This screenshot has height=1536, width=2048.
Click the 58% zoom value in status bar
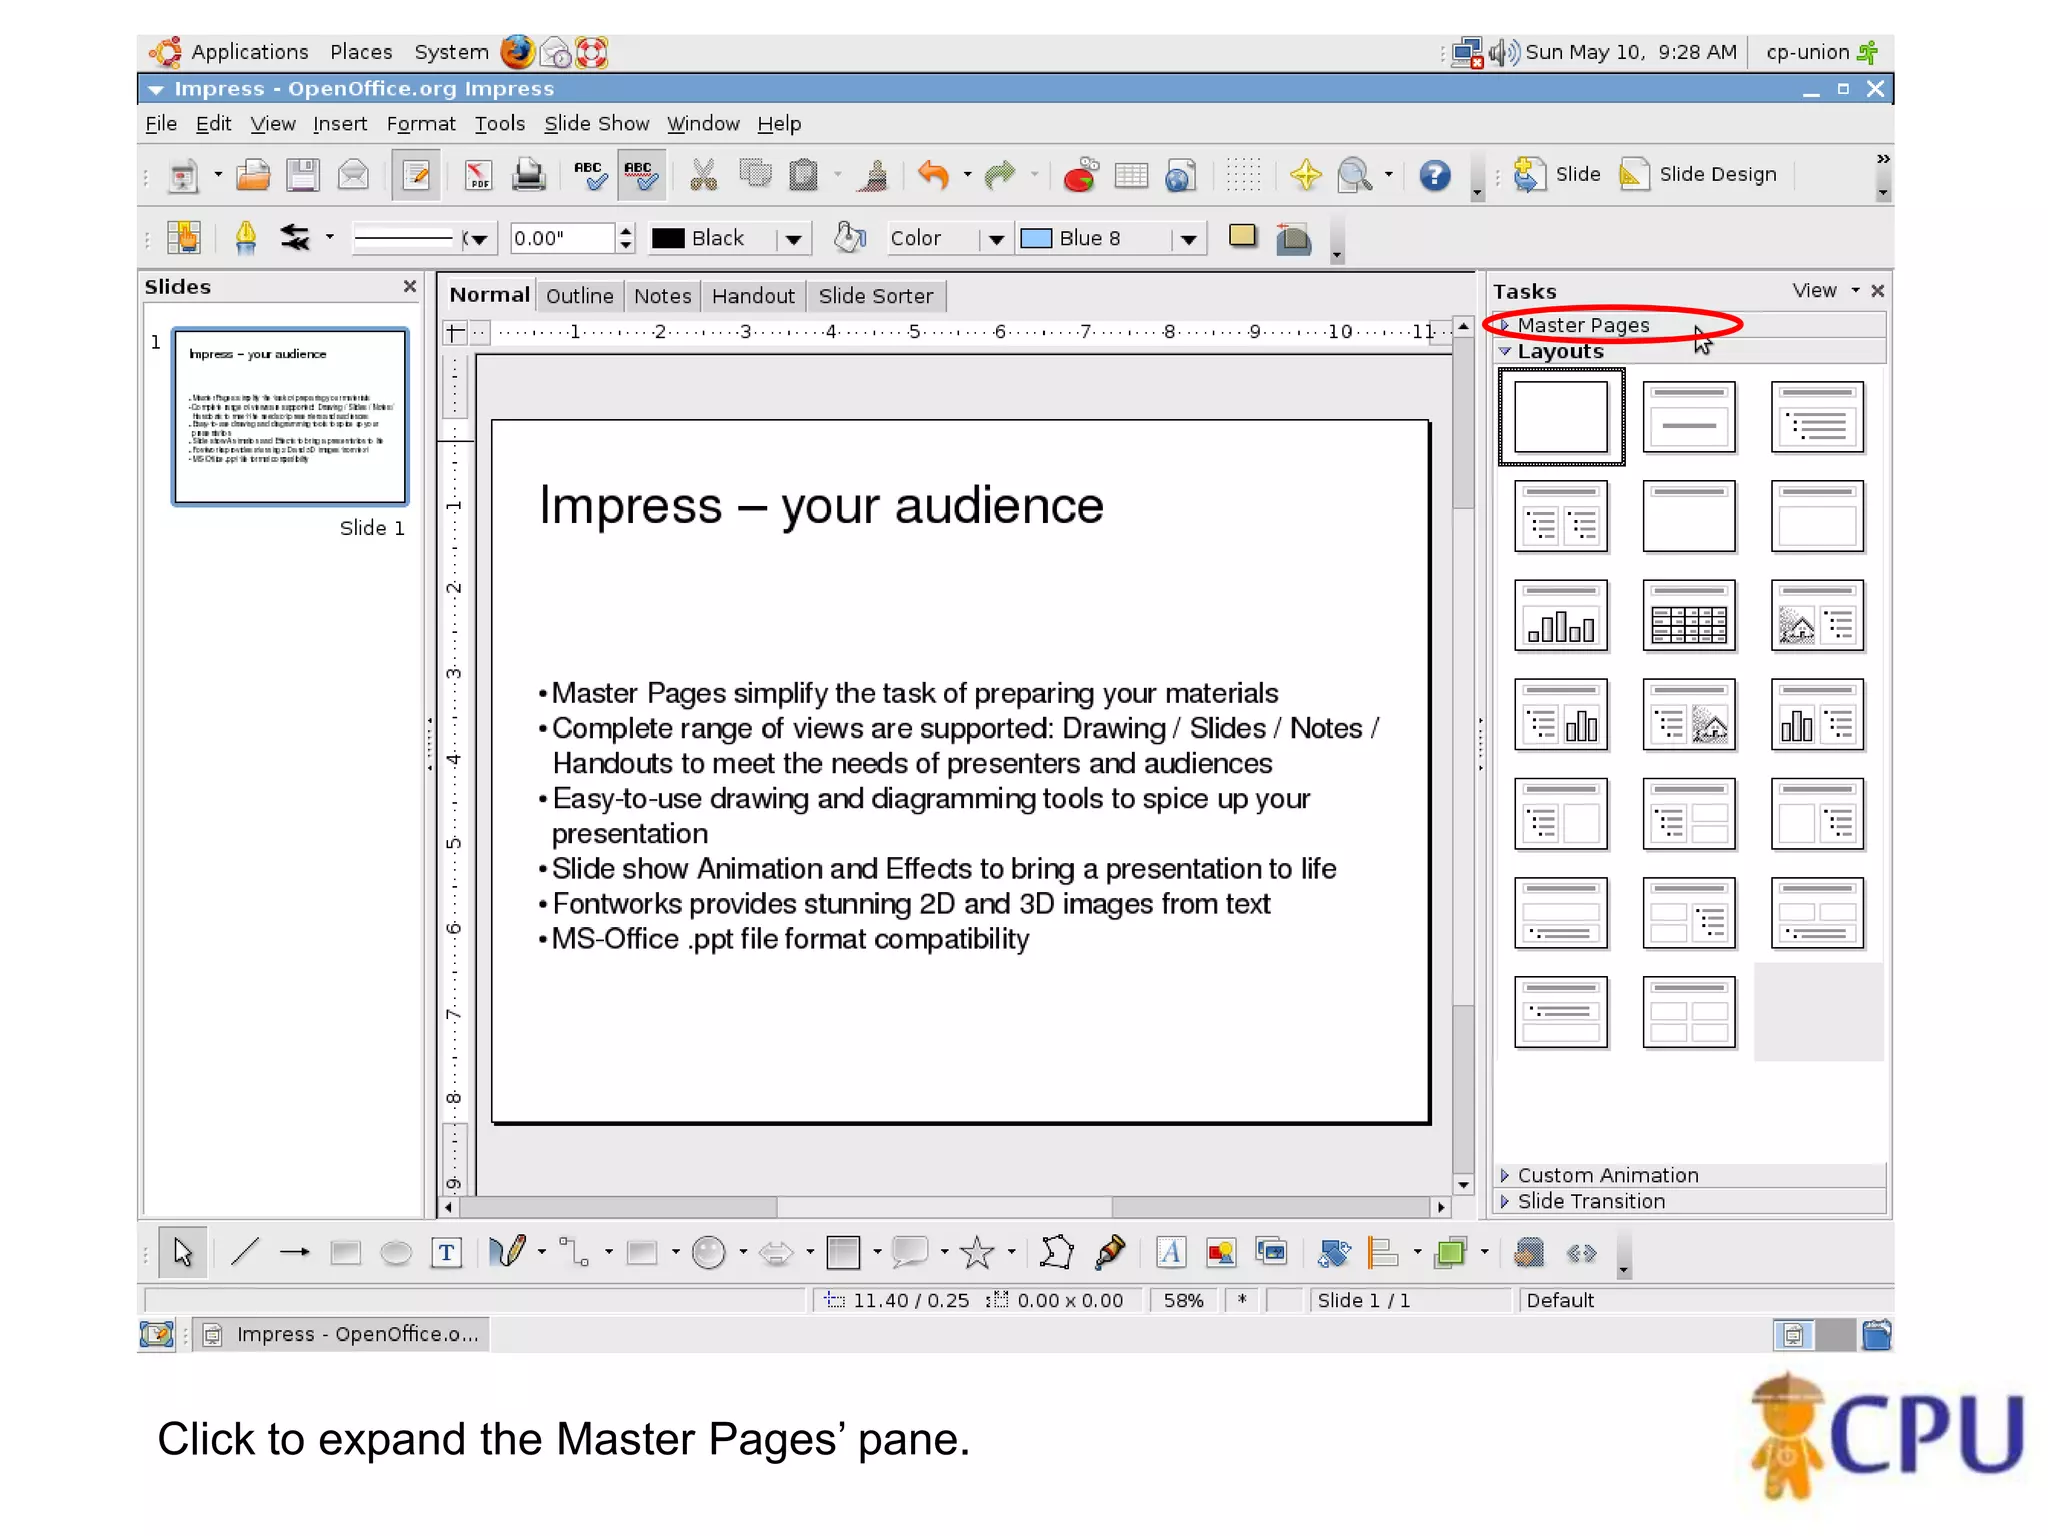tap(1183, 1300)
